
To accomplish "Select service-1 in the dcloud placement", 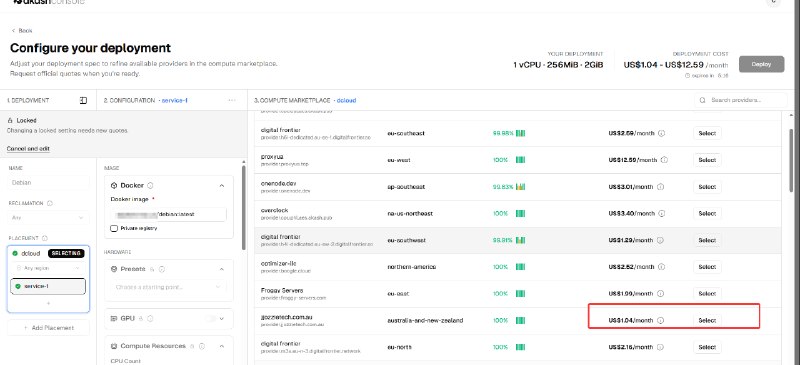I will [x=48, y=286].
